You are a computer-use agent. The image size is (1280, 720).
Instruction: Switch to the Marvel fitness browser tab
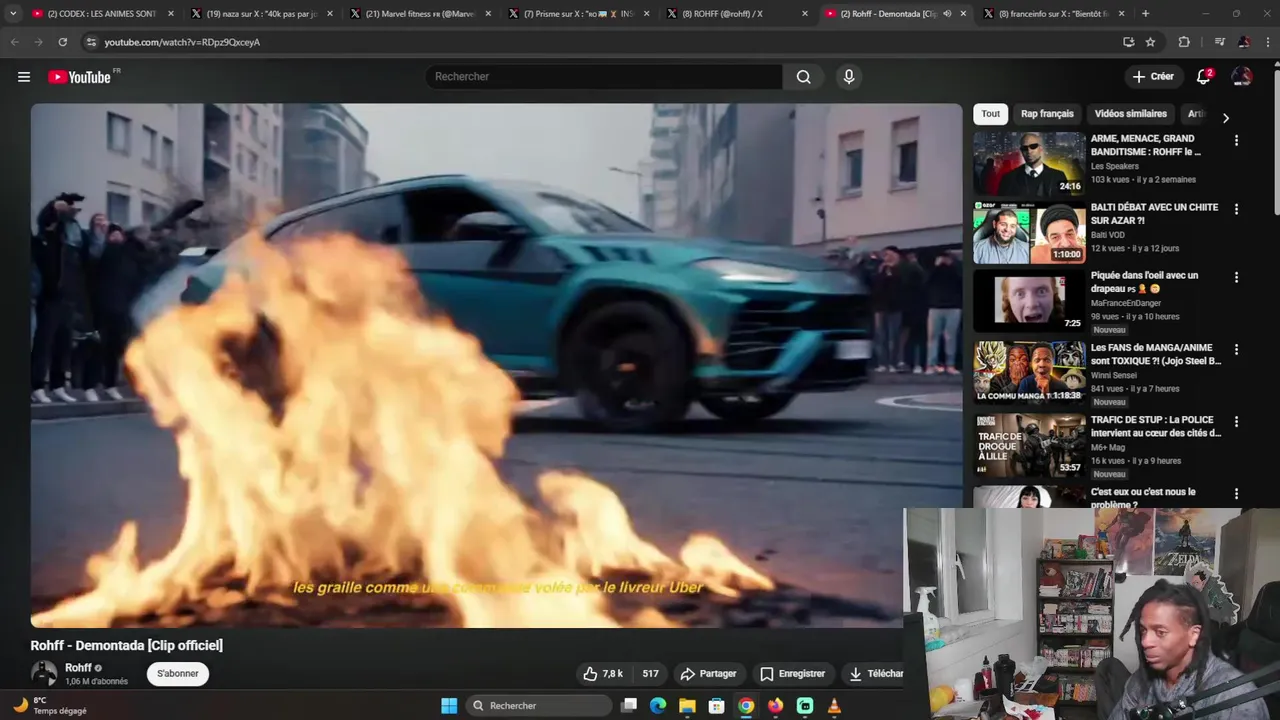tap(420, 14)
